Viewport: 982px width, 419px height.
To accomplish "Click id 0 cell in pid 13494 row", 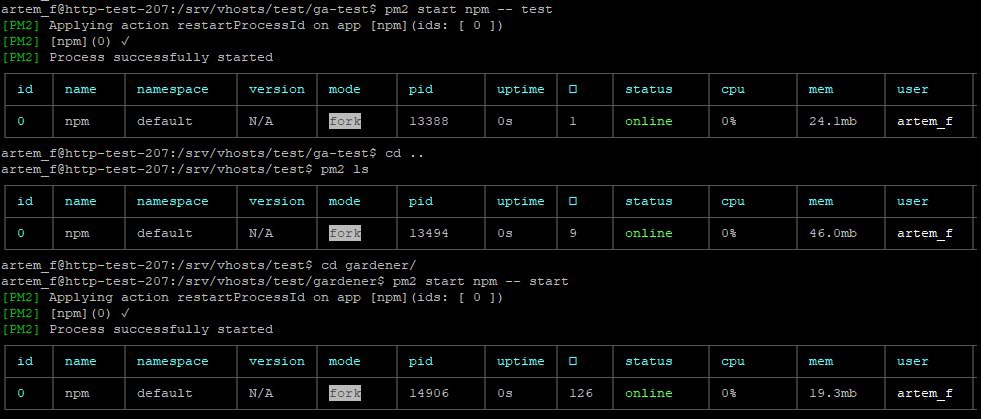I will 21,234.
